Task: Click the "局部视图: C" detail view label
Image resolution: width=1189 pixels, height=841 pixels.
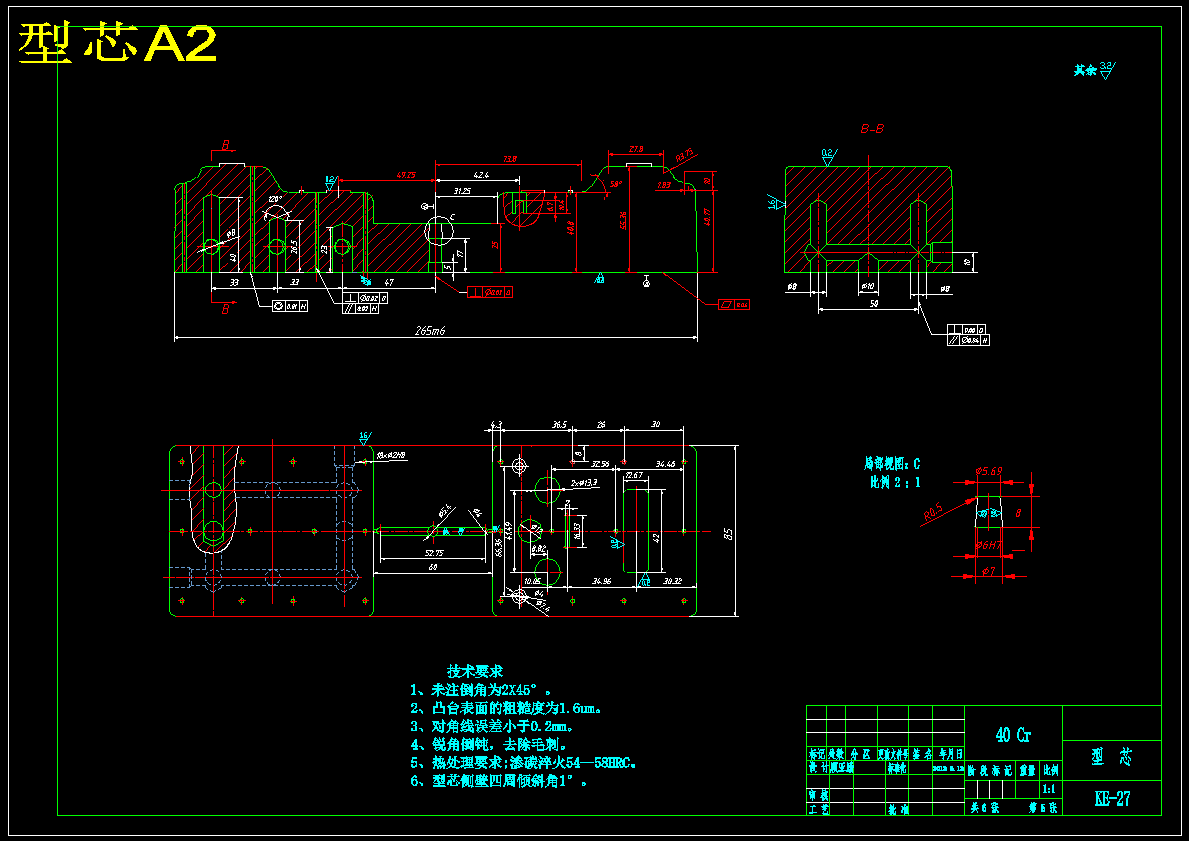Action: (892, 463)
